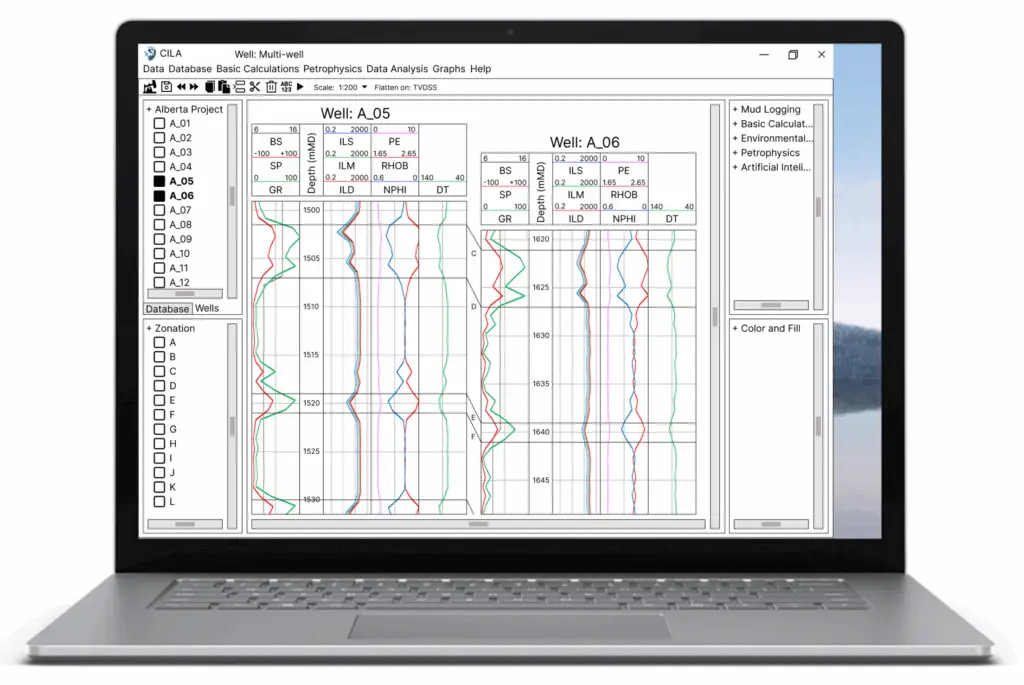Click the scissors cut icon

point(255,87)
